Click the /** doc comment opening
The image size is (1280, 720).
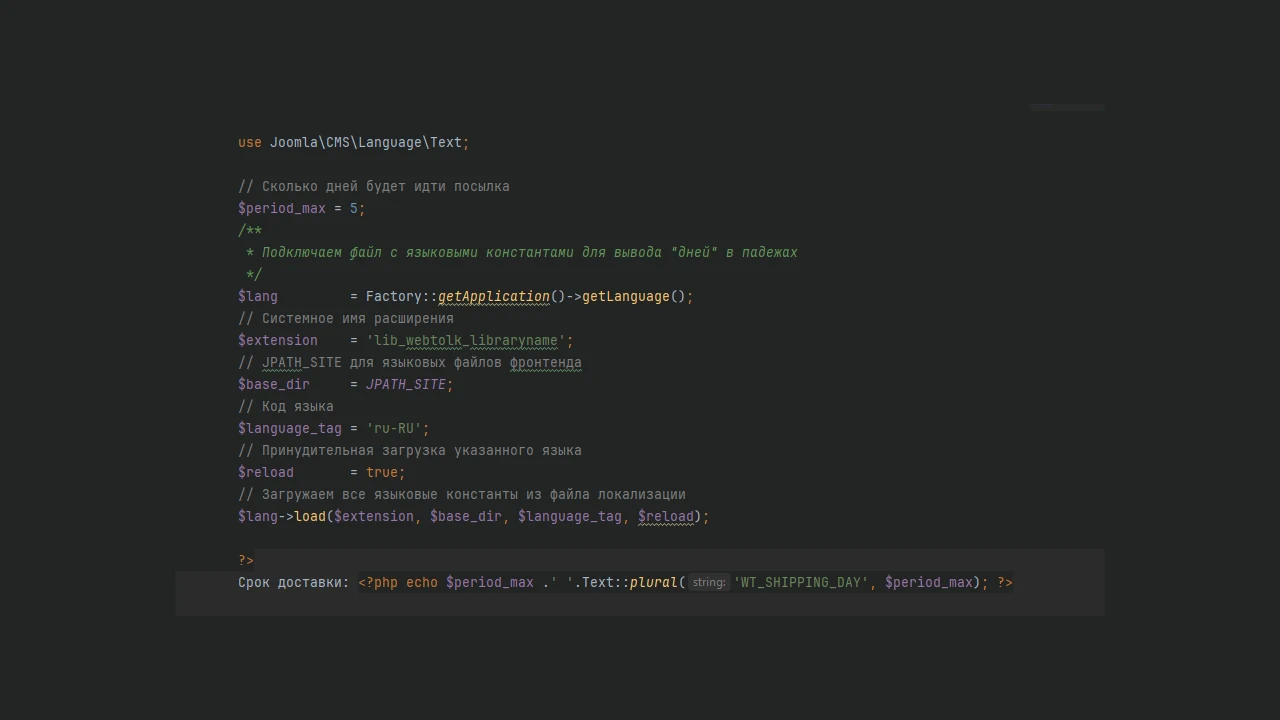point(250,230)
